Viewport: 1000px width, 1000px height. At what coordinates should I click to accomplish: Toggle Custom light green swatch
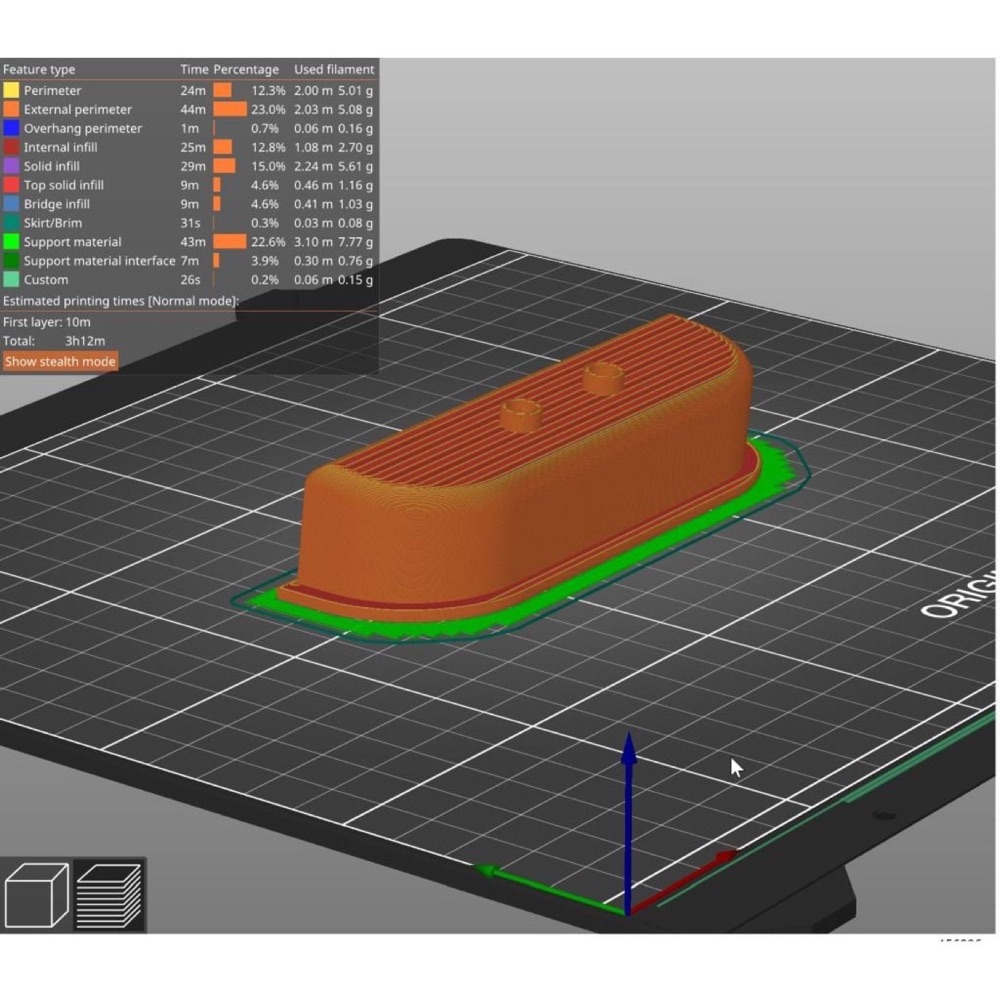pos(11,279)
